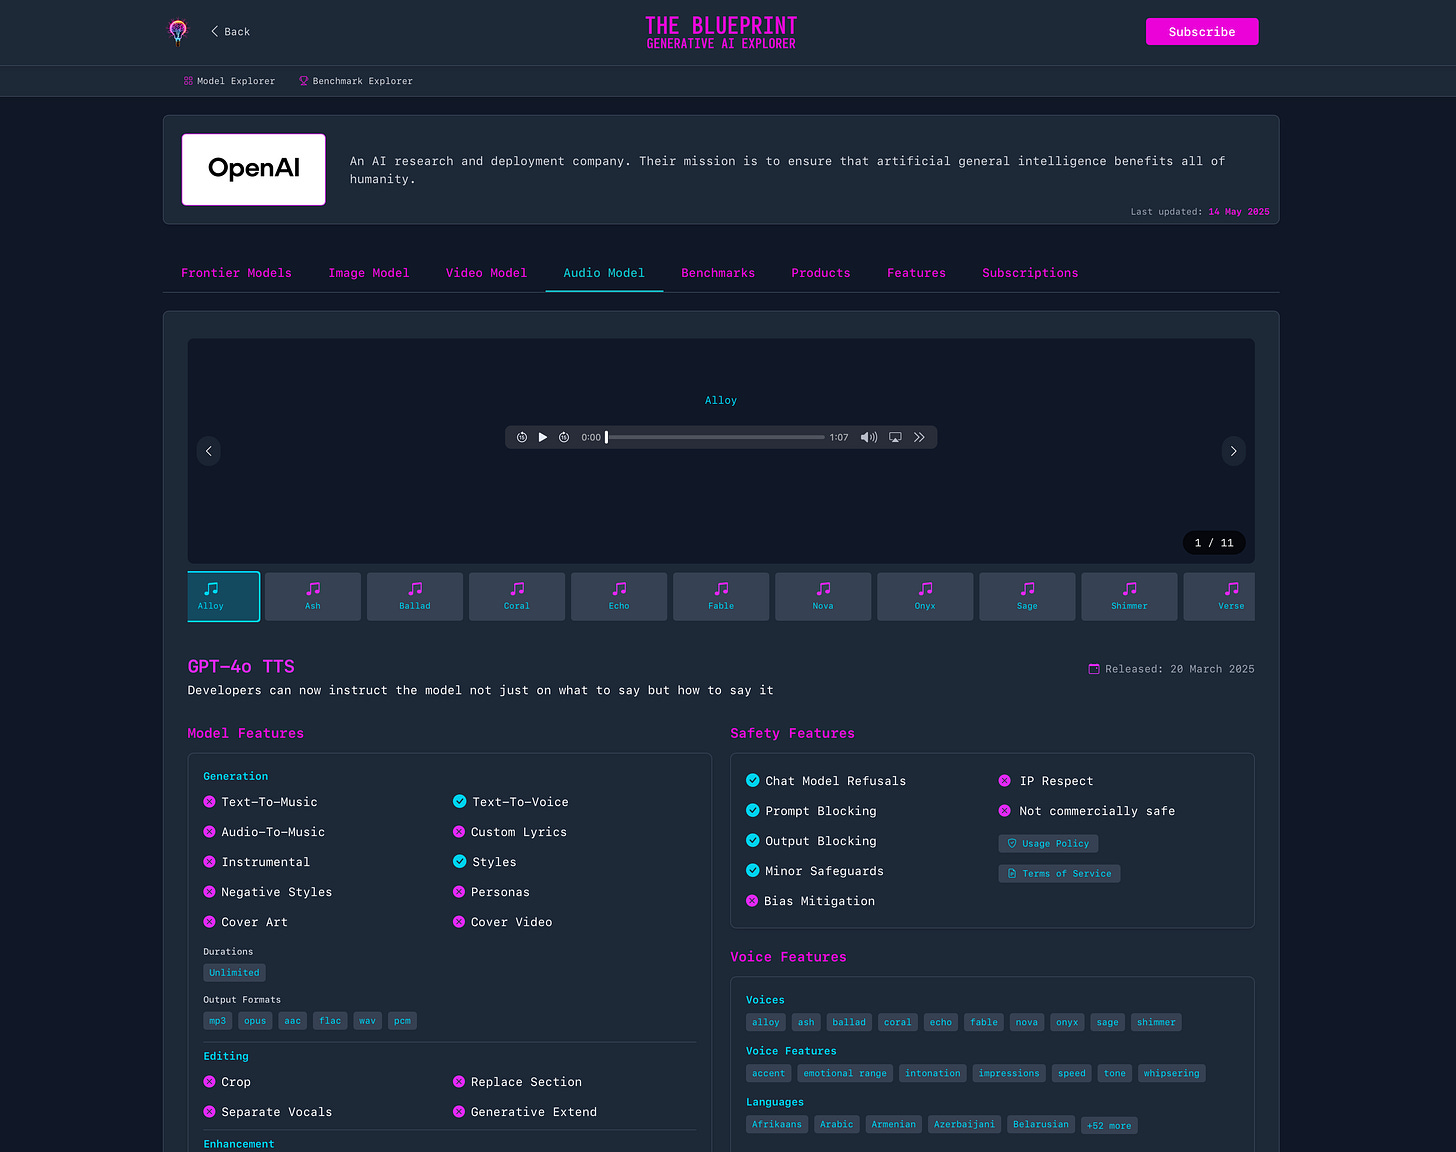Viewport: 1456px width, 1152px height.
Task: Select the Nova voice thumbnail
Action: click(823, 596)
